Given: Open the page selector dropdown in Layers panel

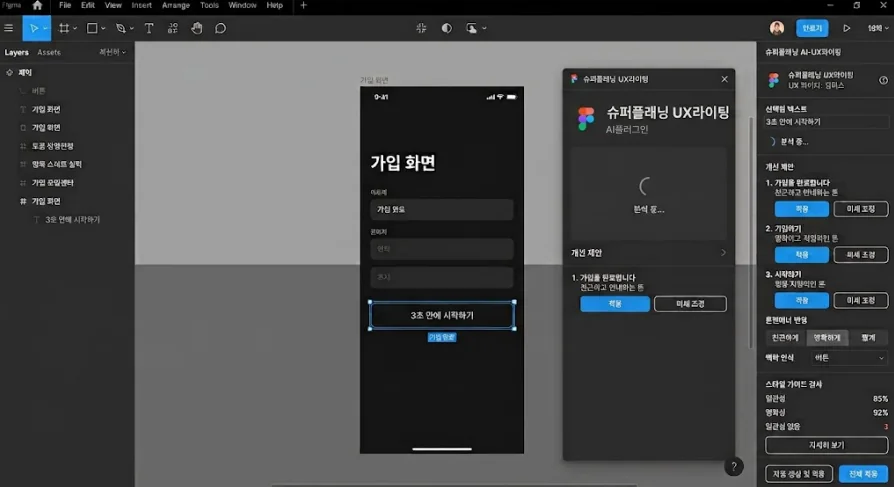Looking at the screenshot, I should [112, 52].
